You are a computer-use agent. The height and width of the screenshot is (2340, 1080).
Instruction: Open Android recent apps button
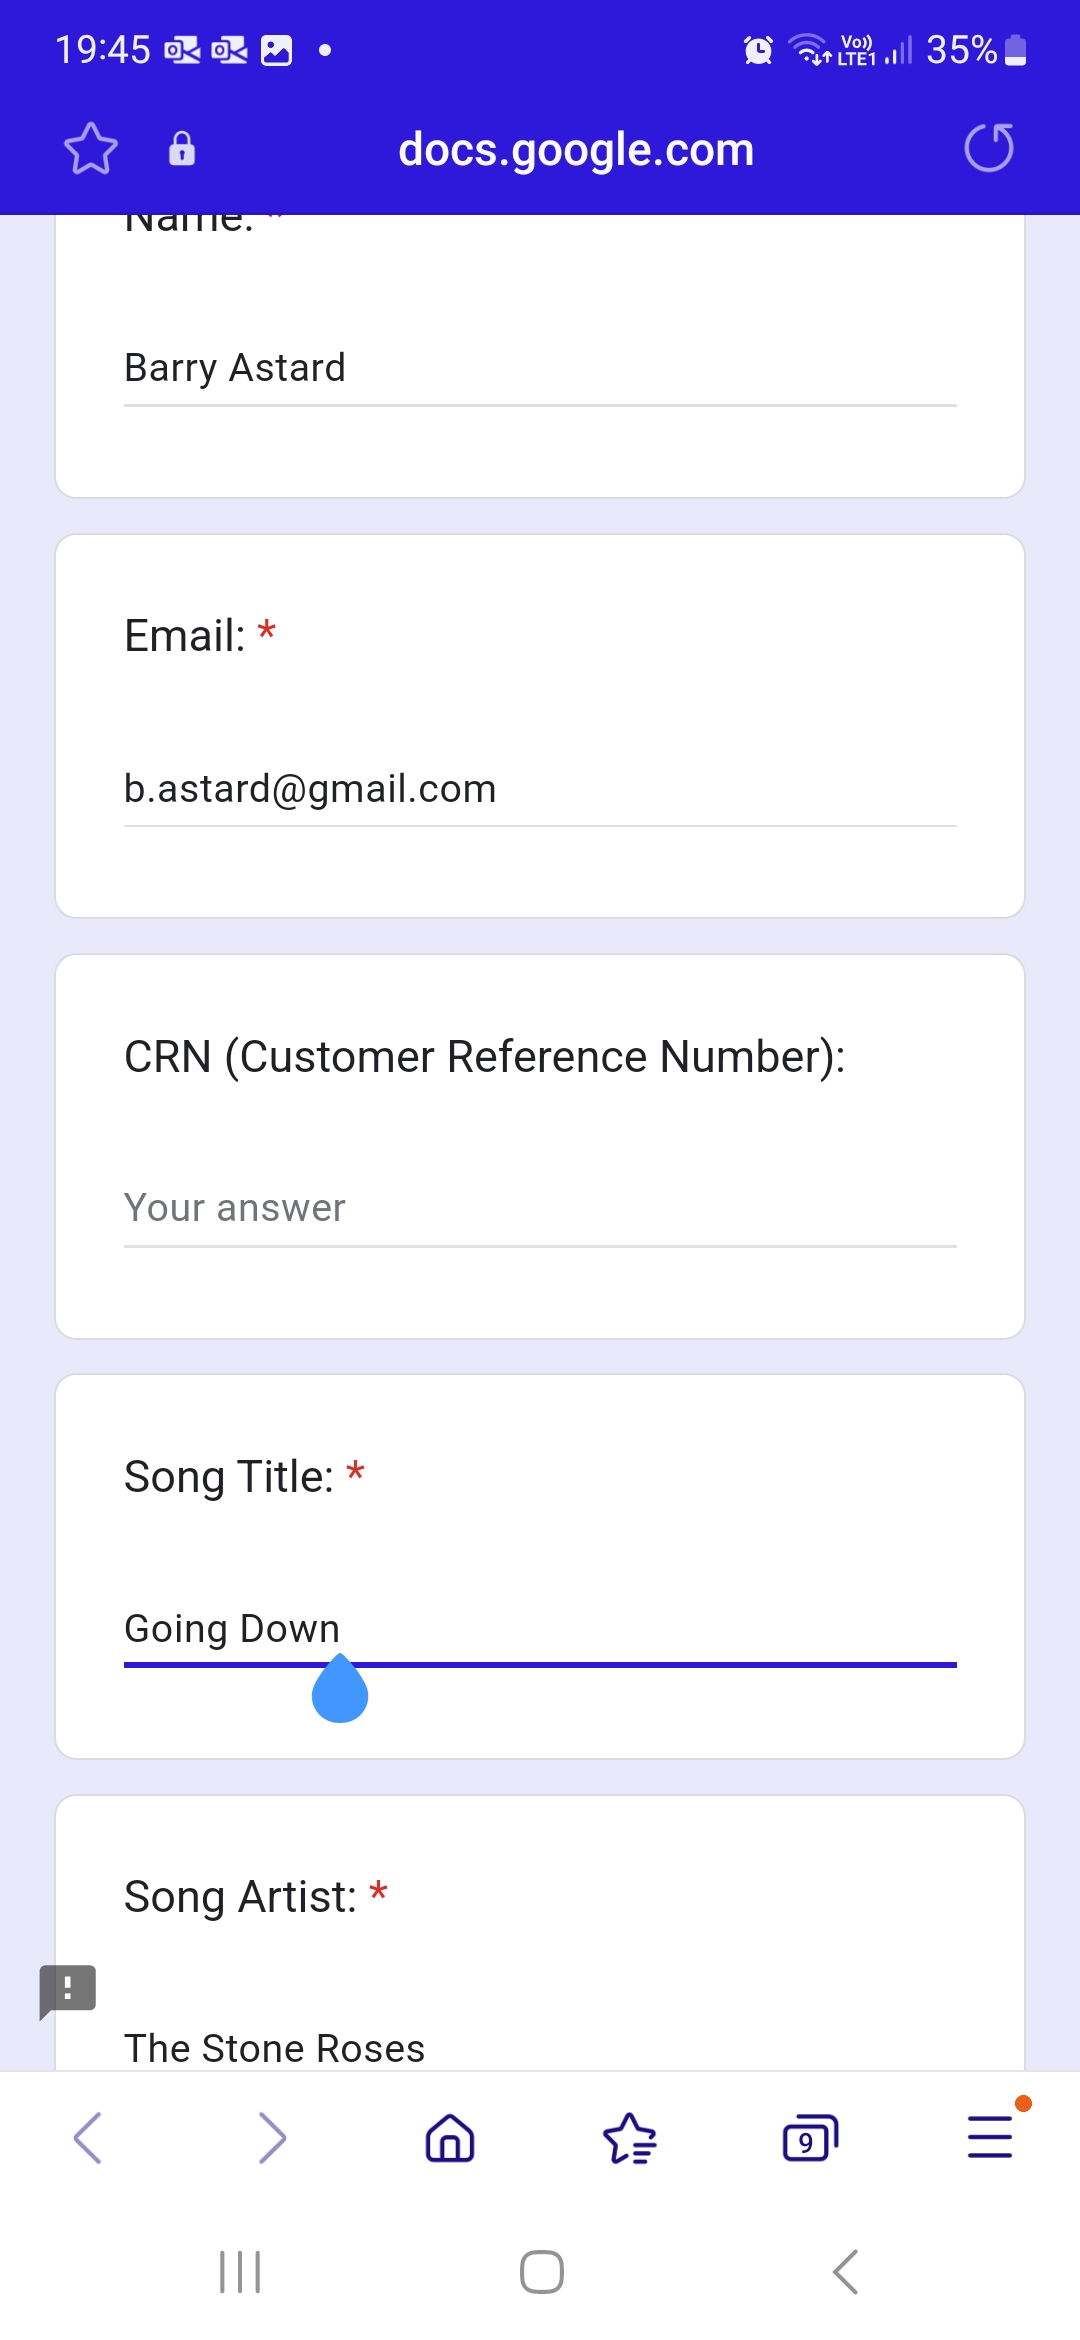(240, 2272)
